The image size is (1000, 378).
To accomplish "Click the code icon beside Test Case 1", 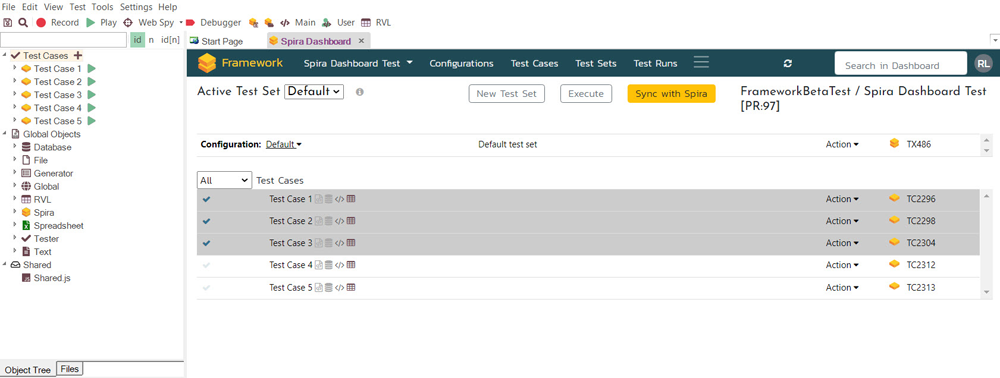I will click(x=340, y=199).
